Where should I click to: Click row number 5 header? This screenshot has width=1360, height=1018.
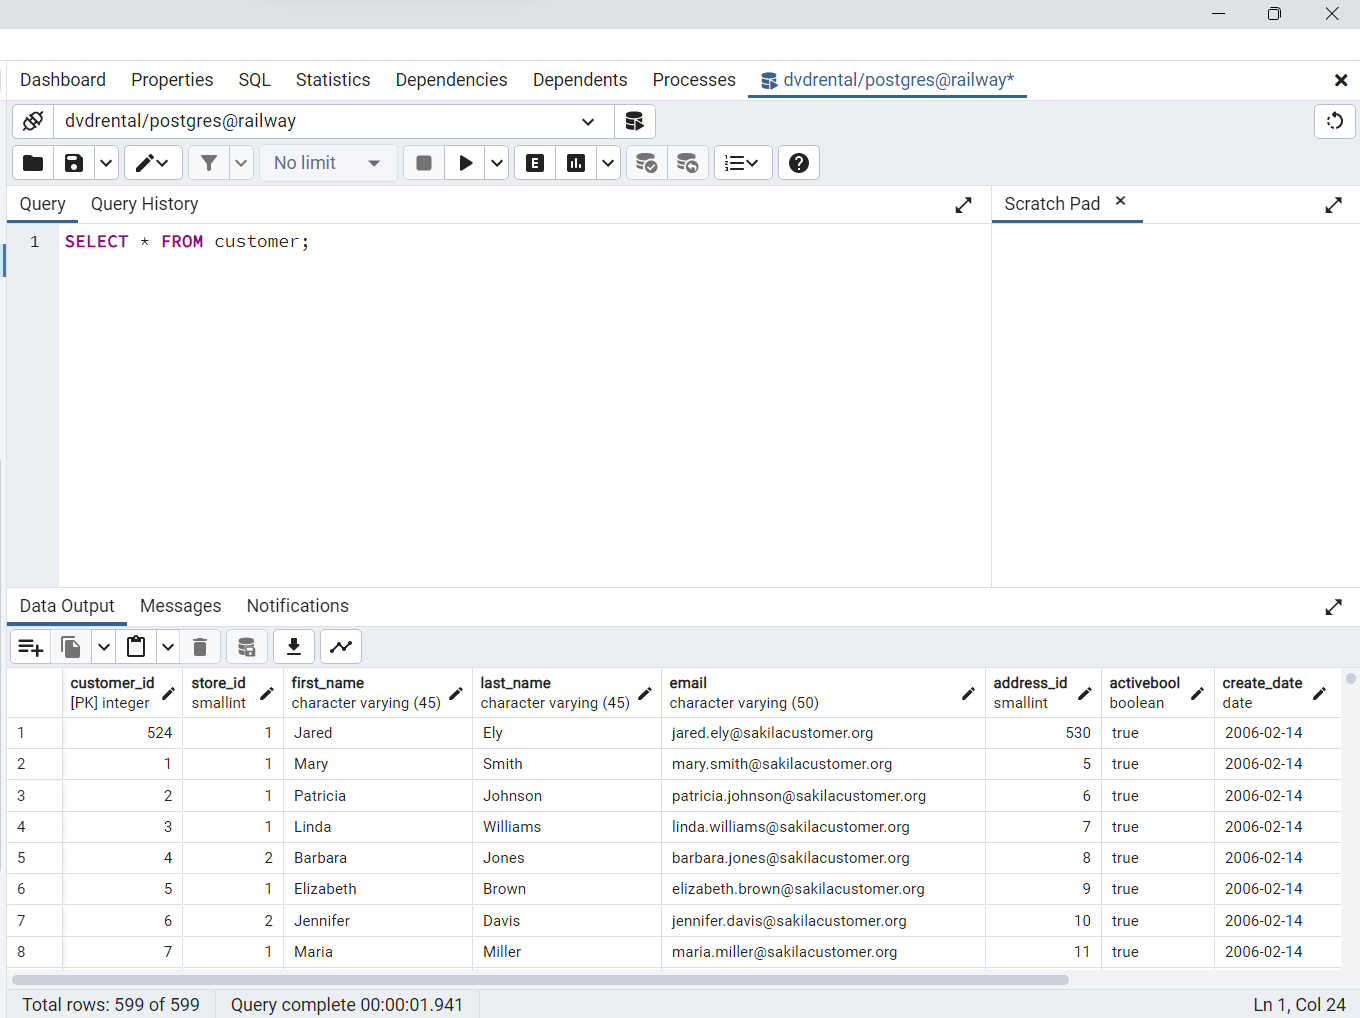34,858
